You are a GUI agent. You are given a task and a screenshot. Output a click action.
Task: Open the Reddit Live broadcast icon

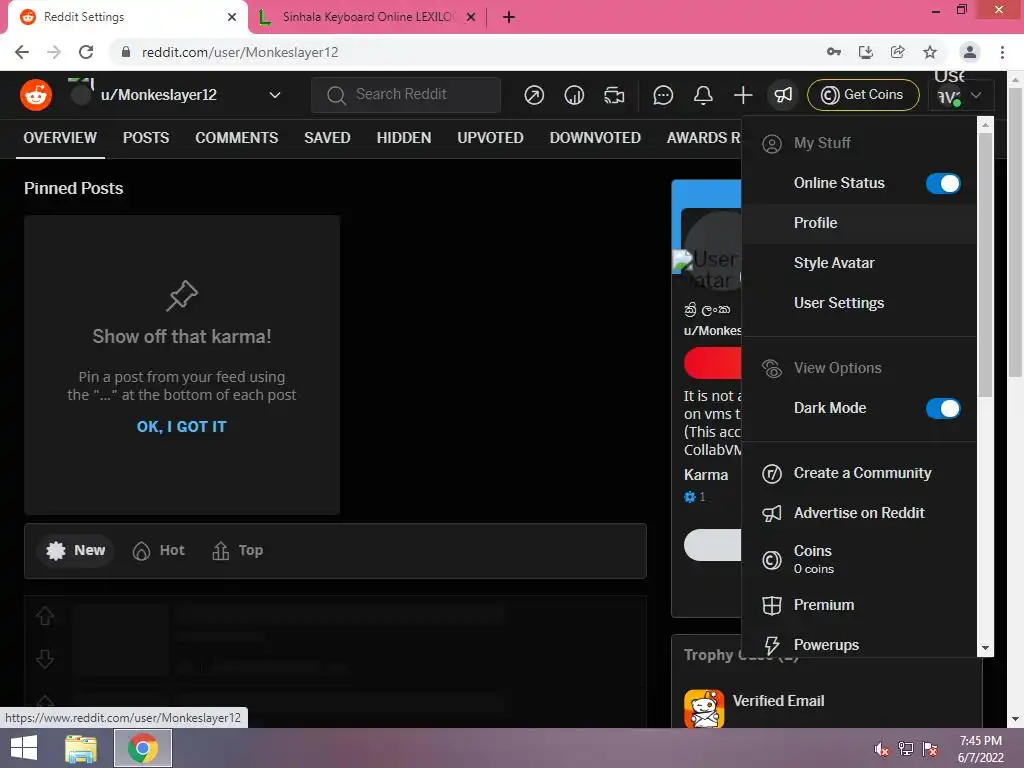614,95
